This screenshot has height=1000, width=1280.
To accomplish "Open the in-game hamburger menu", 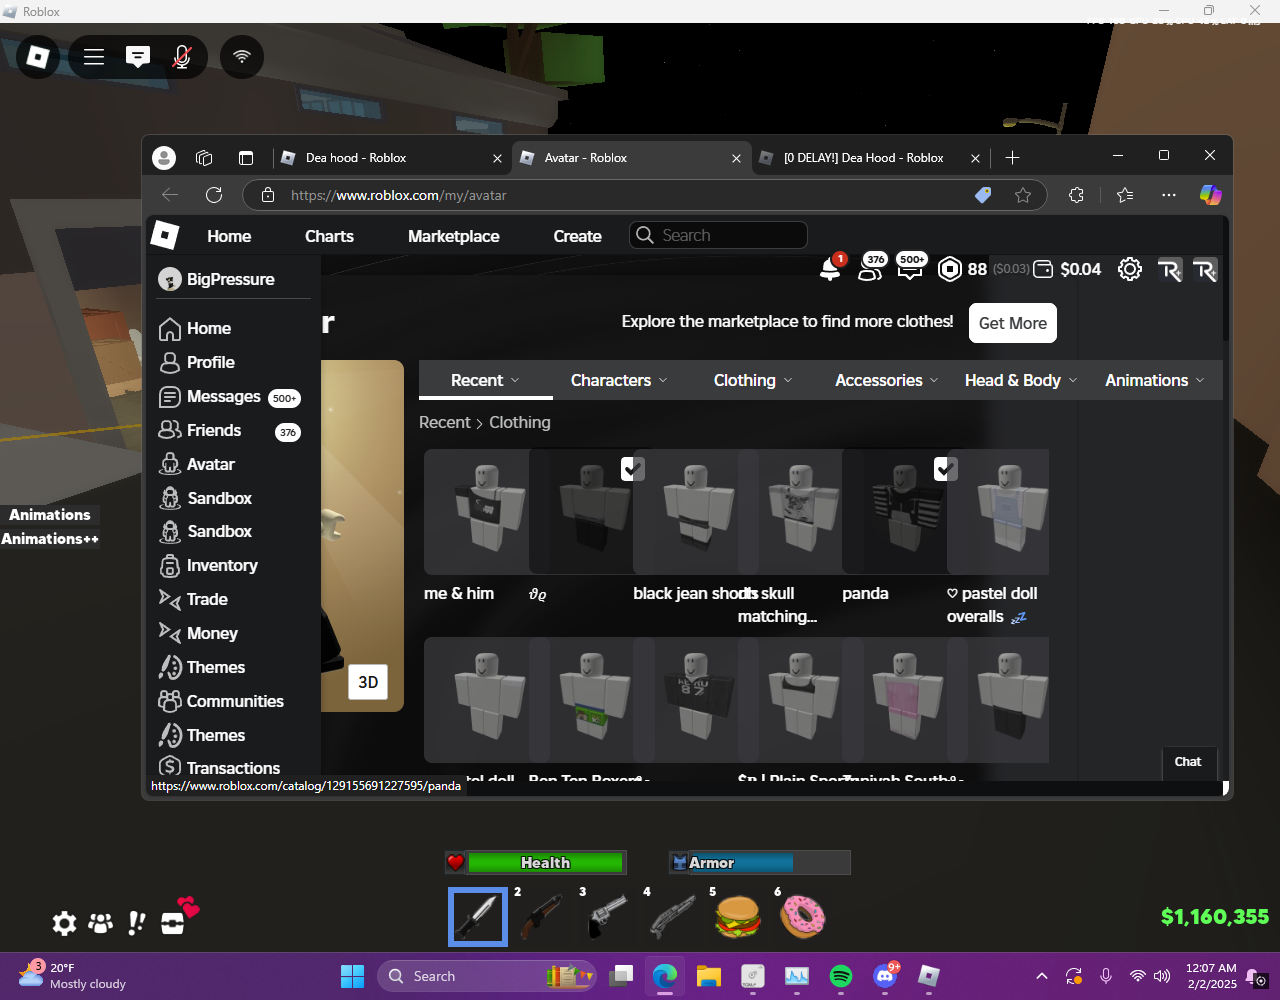I will pos(94,57).
